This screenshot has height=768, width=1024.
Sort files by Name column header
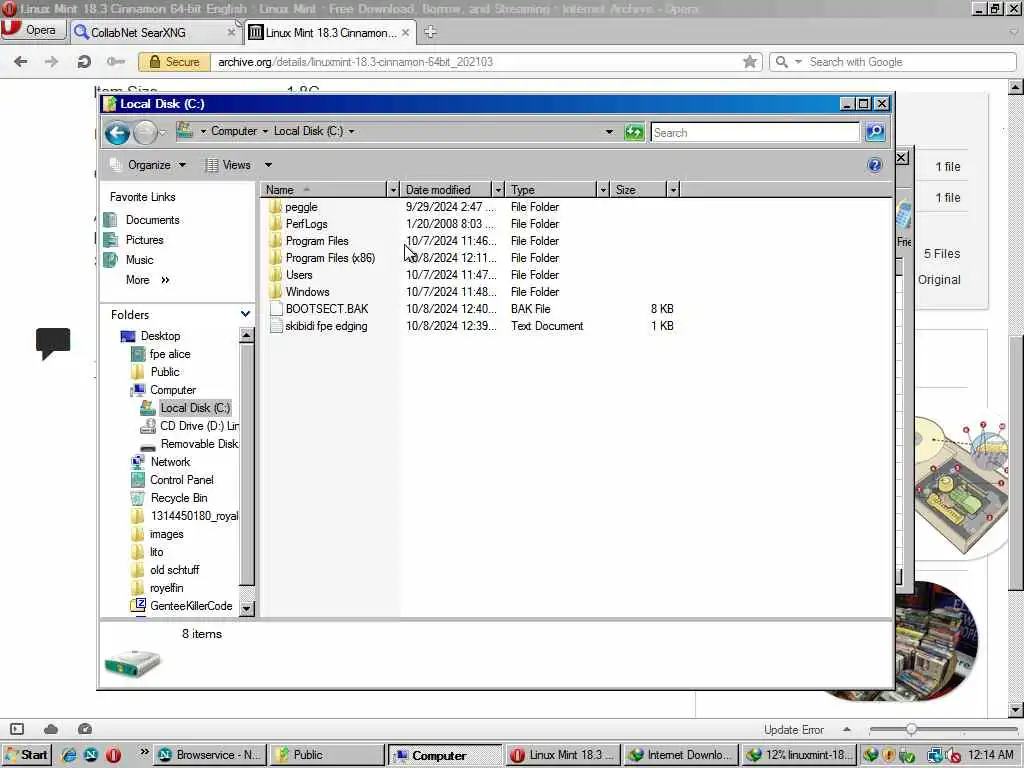click(324, 190)
